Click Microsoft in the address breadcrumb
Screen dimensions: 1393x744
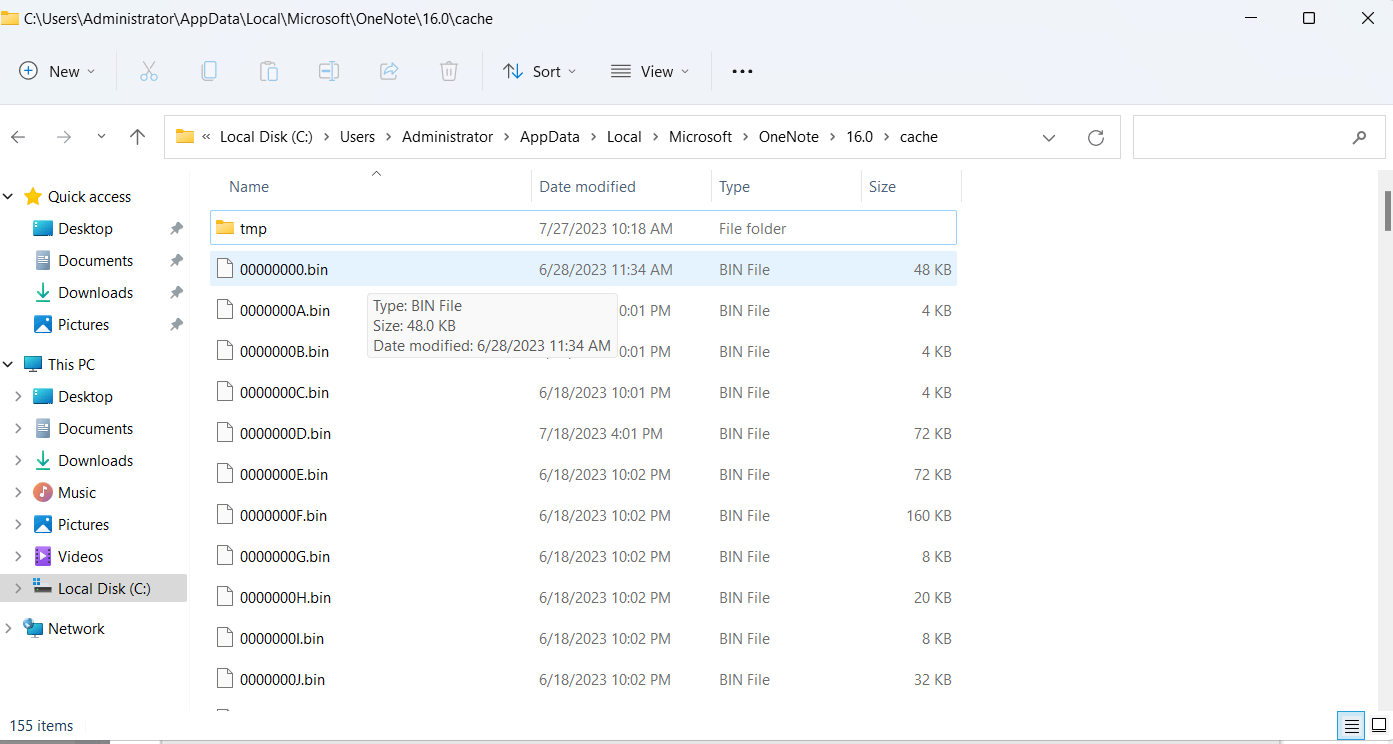(x=700, y=137)
